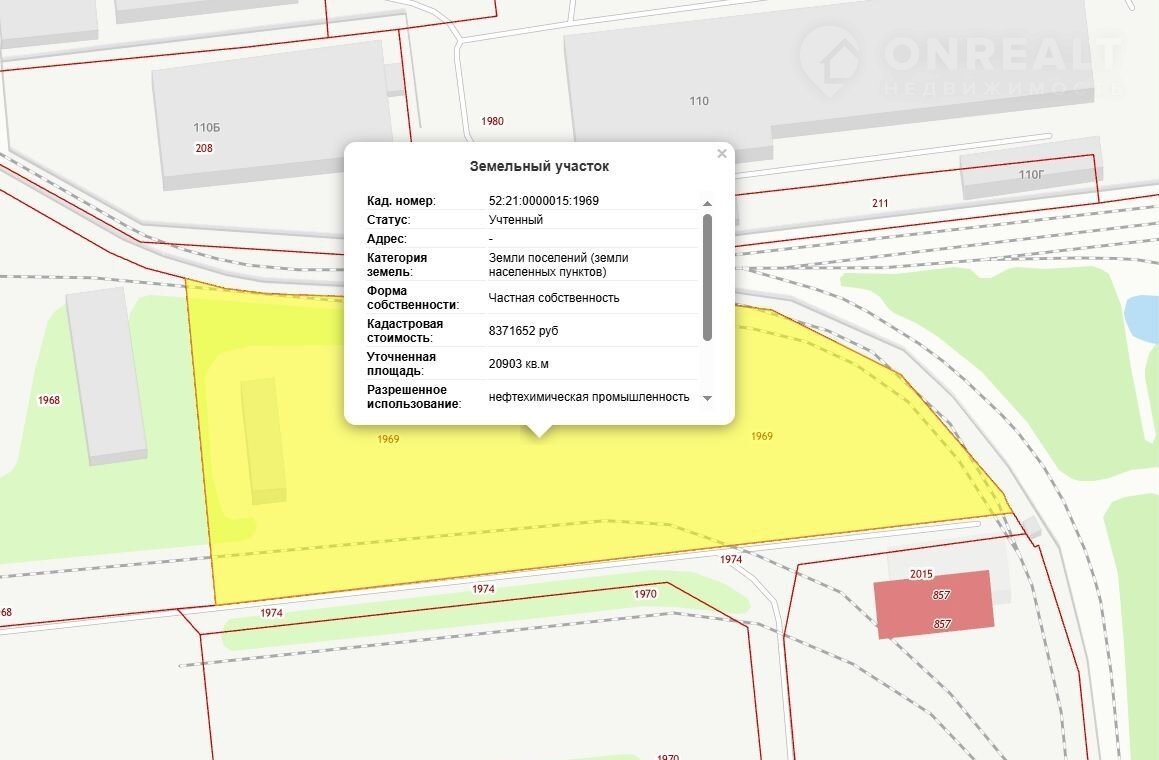Click parcel label 1968
1159x760 pixels.
tap(49, 400)
